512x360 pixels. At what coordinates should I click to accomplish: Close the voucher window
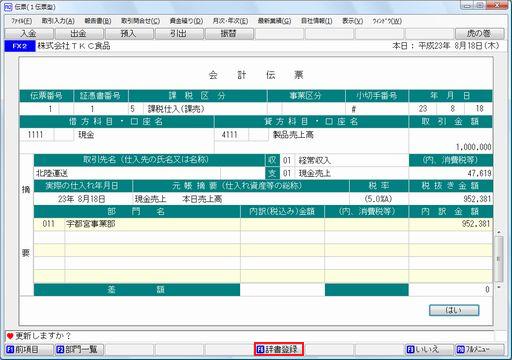tap(497, 5)
